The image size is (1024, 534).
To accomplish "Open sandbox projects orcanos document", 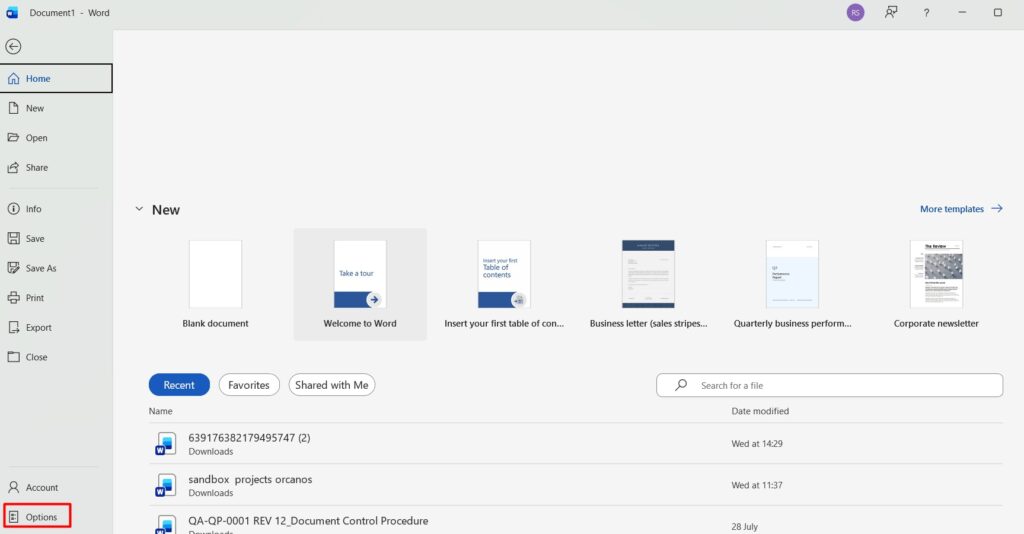I will tap(575, 485).
